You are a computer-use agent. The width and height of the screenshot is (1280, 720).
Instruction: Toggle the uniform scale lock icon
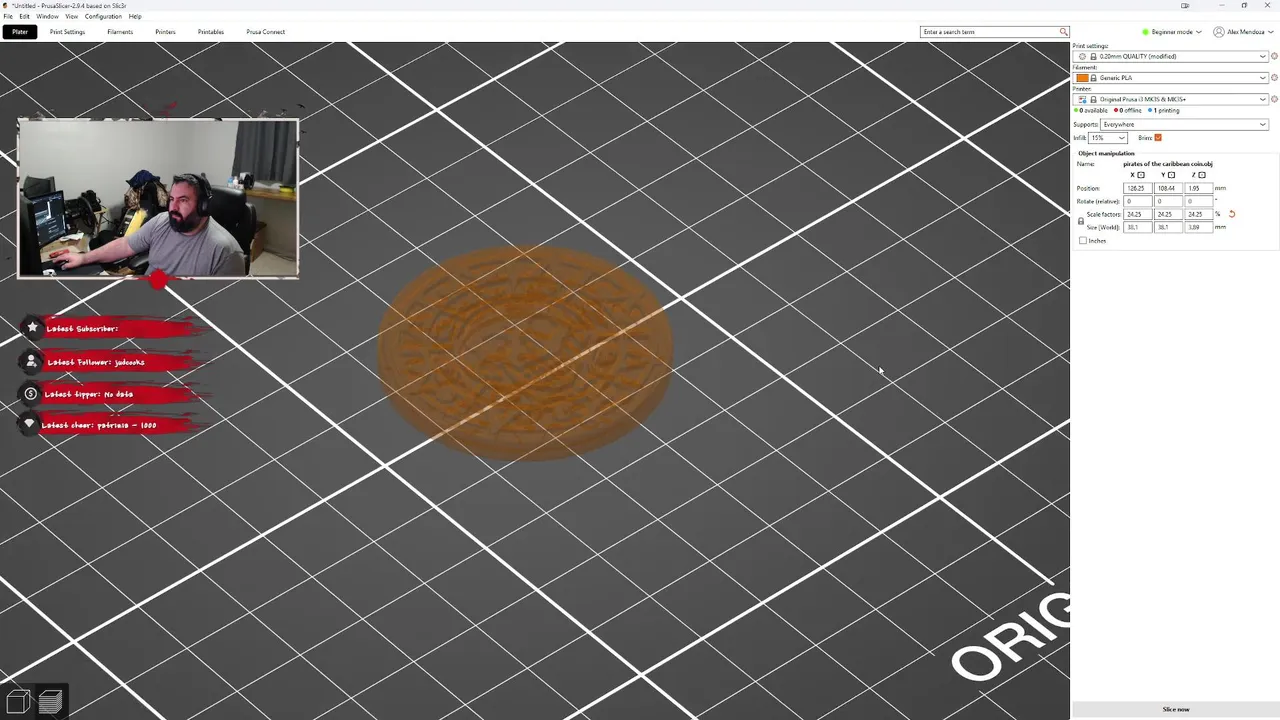point(1081,221)
